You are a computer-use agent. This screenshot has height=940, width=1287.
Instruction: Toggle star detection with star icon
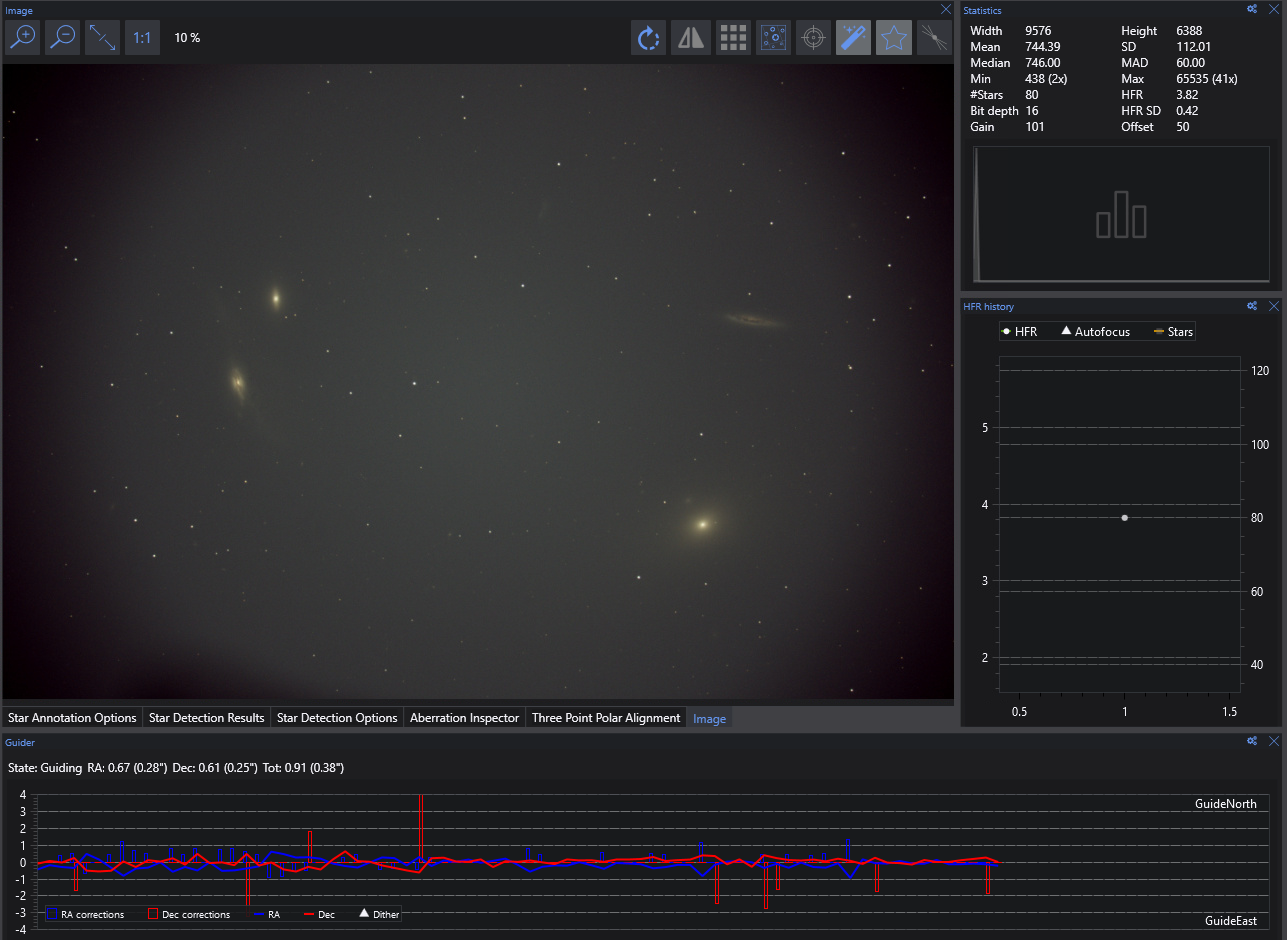click(x=893, y=38)
